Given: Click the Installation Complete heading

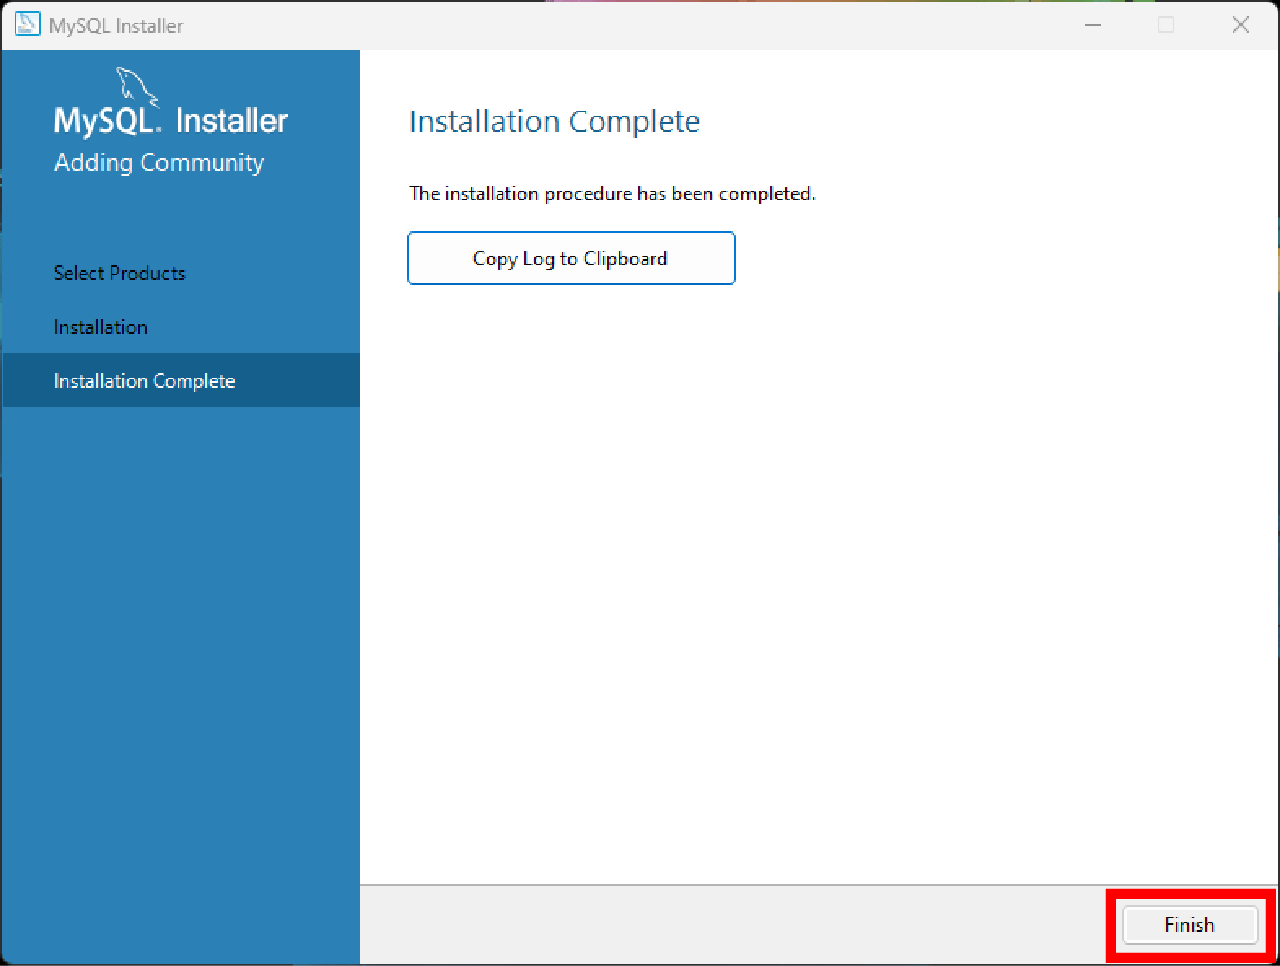Looking at the screenshot, I should 554,121.
